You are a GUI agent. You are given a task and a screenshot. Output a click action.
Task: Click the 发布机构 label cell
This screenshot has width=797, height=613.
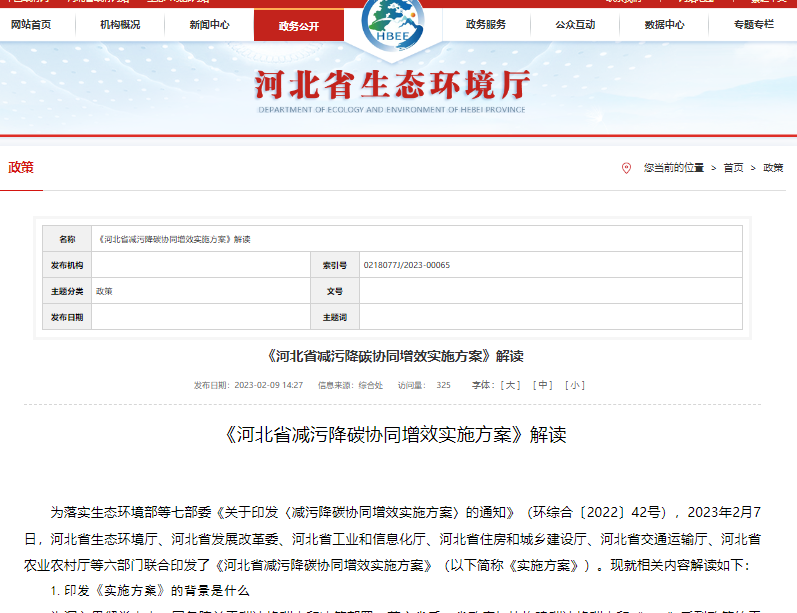[67, 265]
